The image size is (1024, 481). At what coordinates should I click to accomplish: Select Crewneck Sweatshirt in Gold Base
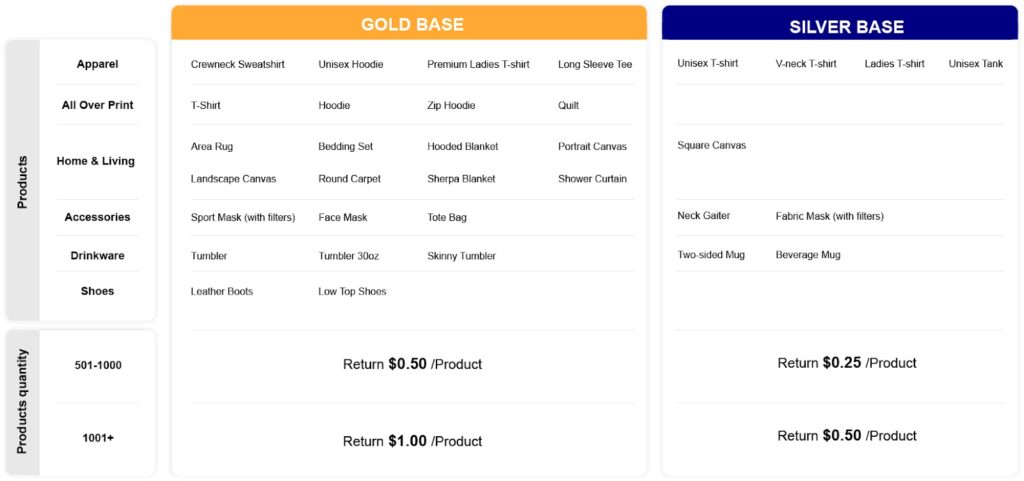pyautogui.click(x=238, y=65)
